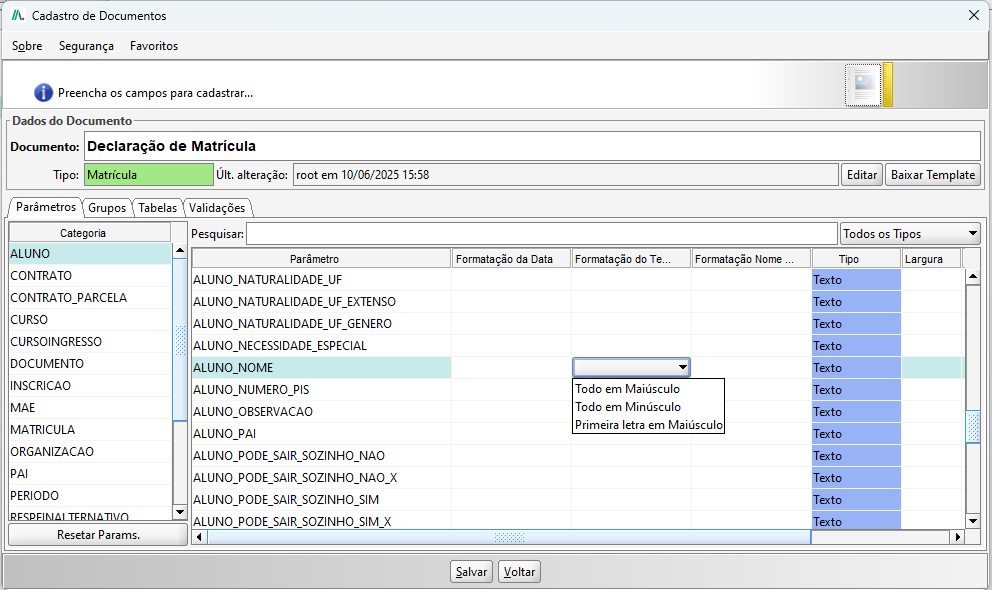Select the DOCUMENTO category
This screenshot has height=590, width=992.
90,364
